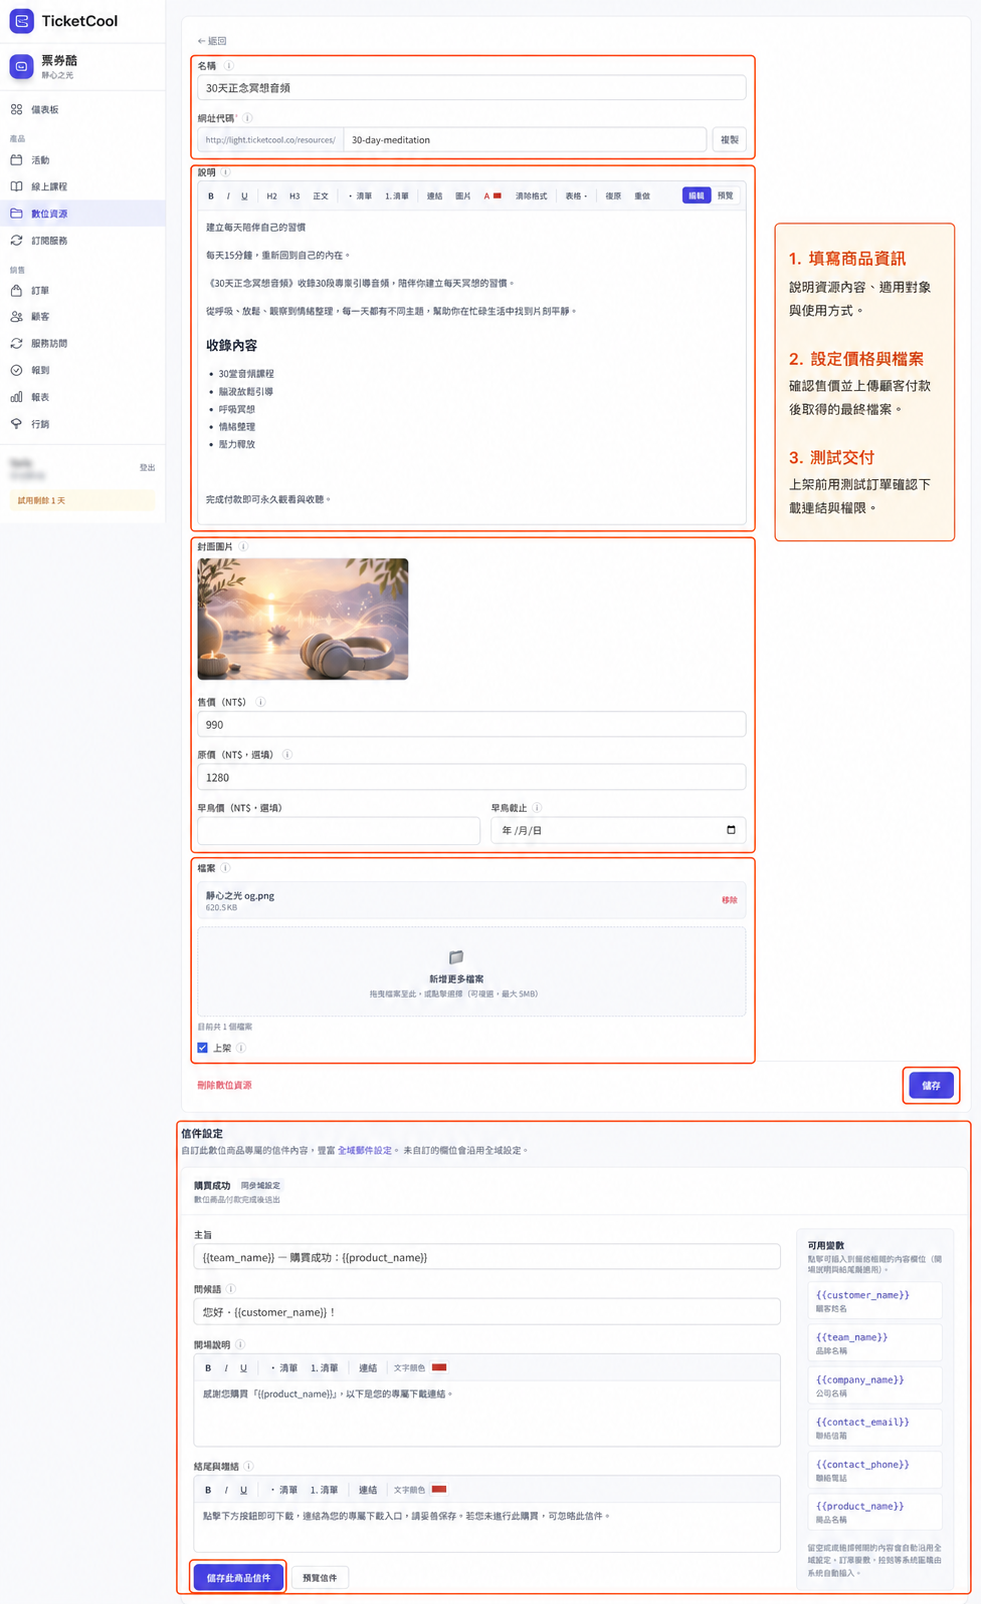Open 服務訪問 in sidebar
This screenshot has height=1604, width=981.
49,344
